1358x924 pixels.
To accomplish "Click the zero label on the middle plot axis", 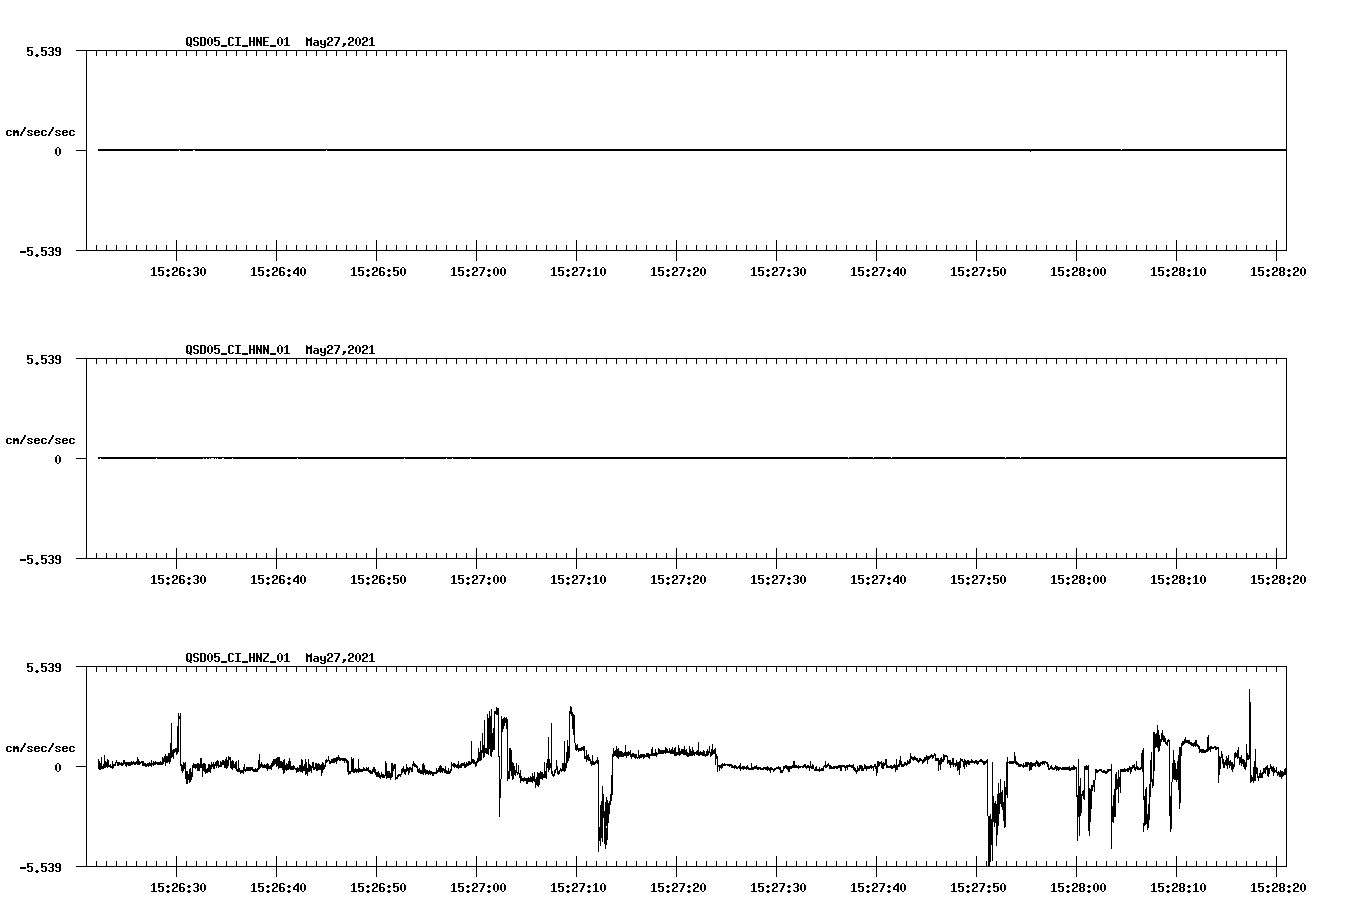I will [58, 459].
